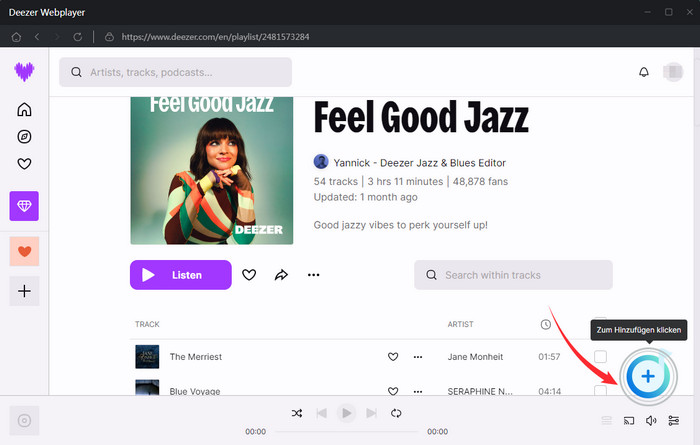This screenshot has height=445, width=700.
Task: Open the queue list icon
Action: click(606, 420)
